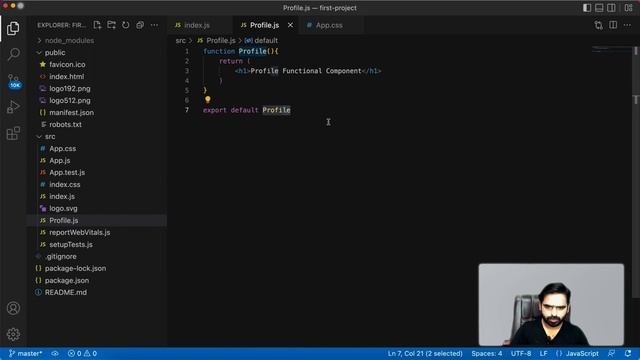Open setupTests.js in the Explorer
Image resolution: width=640 pixels, height=360 pixels.
[x=97, y=244]
